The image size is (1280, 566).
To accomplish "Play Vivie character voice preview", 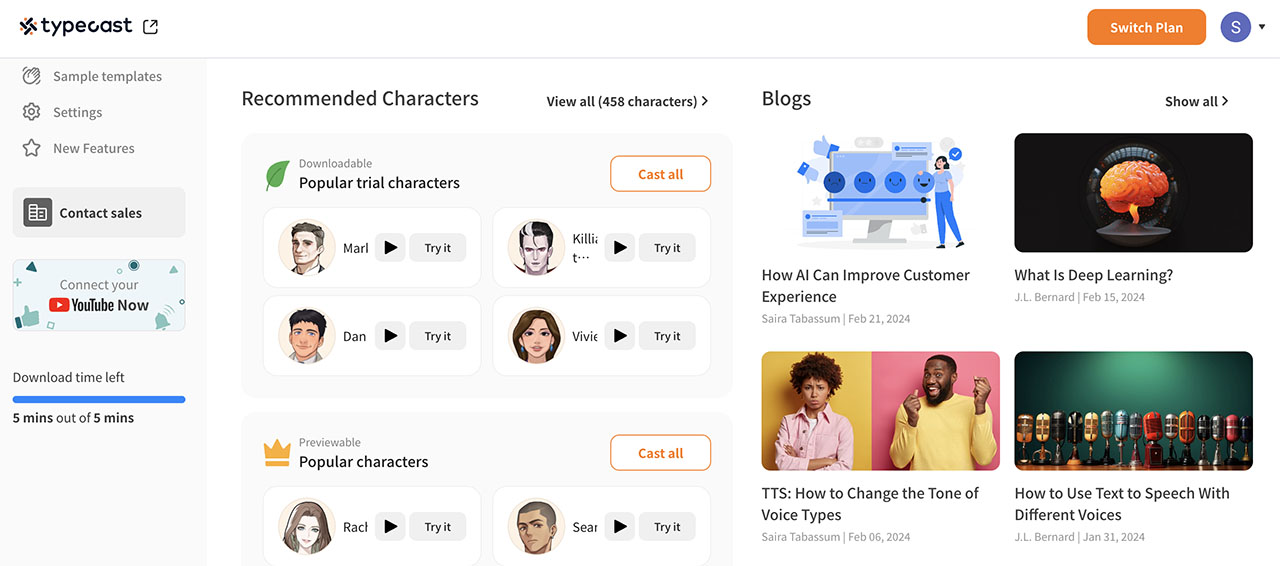I will pos(620,336).
